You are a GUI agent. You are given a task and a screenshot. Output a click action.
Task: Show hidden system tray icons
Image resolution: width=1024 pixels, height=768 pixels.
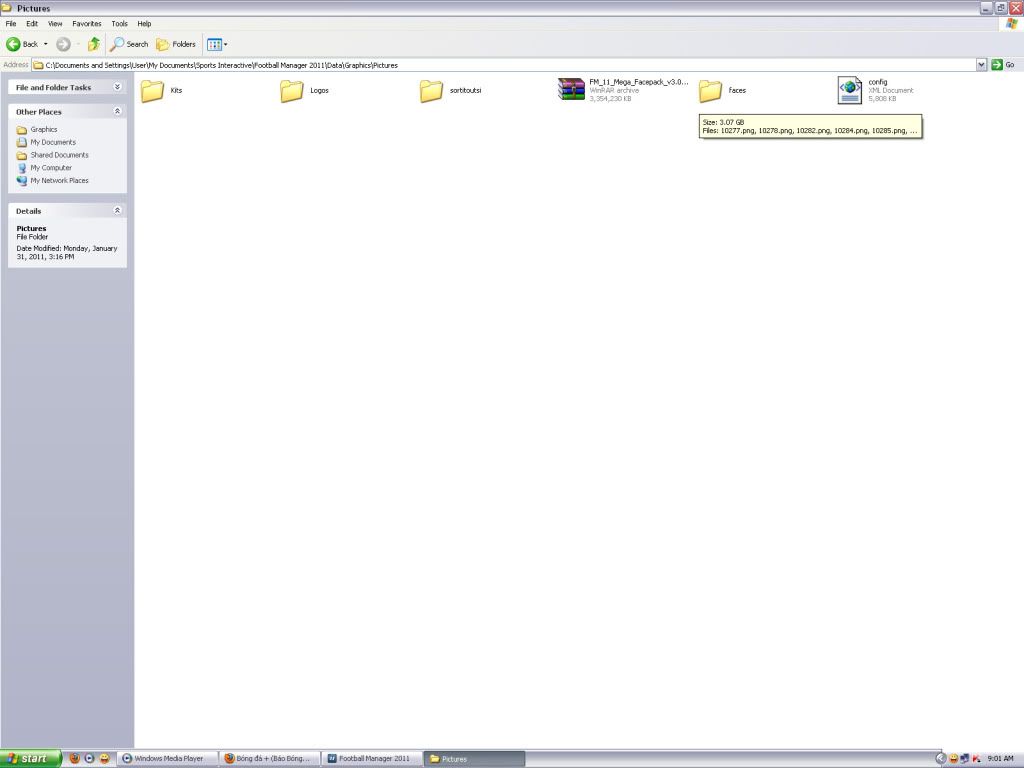[941, 758]
